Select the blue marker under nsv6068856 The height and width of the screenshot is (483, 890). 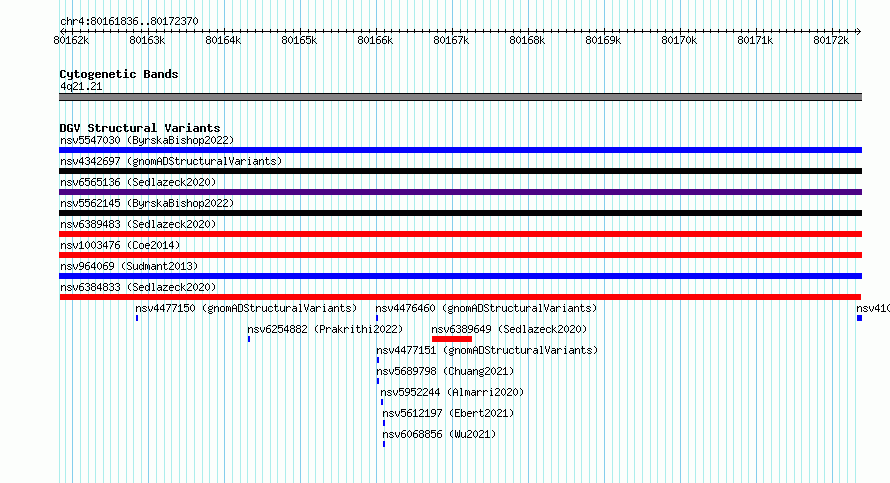[x=384, y=444]
